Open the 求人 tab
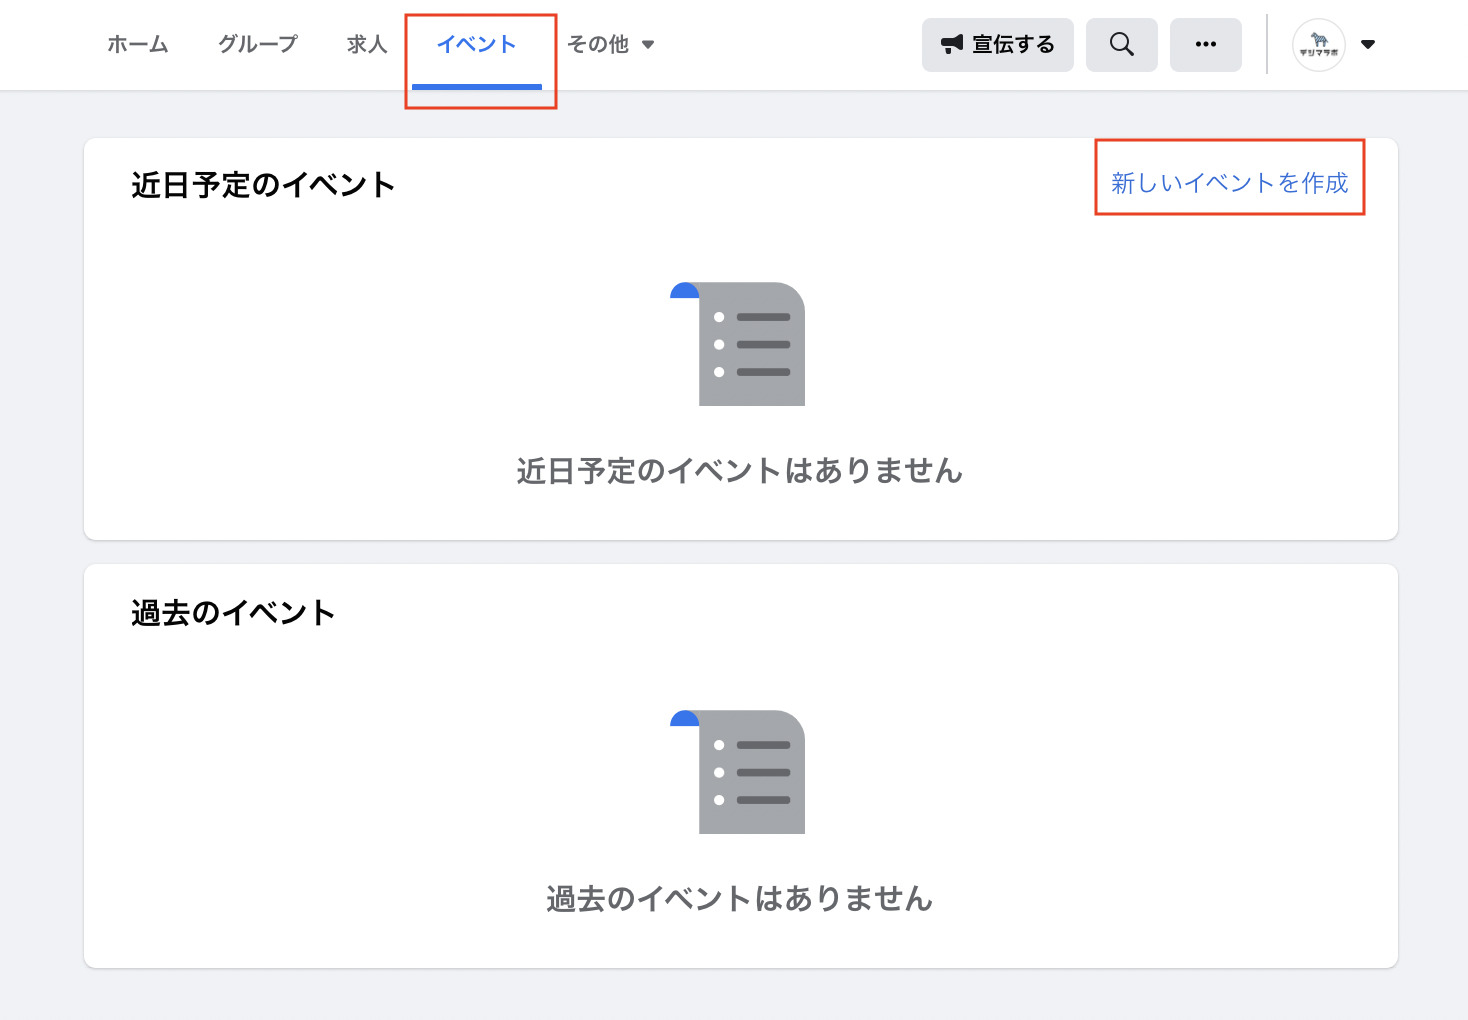 tap(367, 44)
